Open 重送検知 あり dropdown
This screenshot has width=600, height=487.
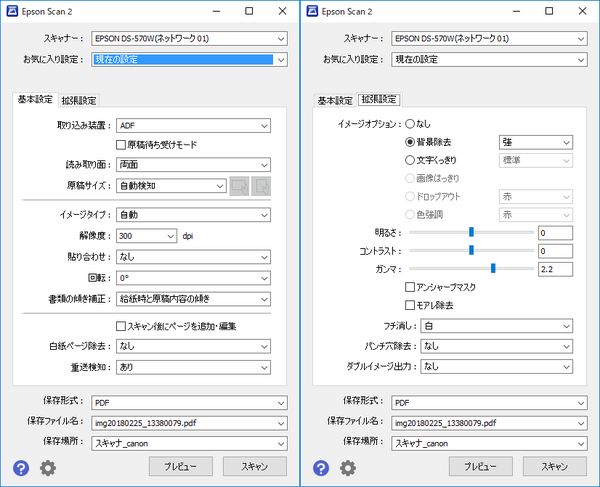(x=193, y=367)
